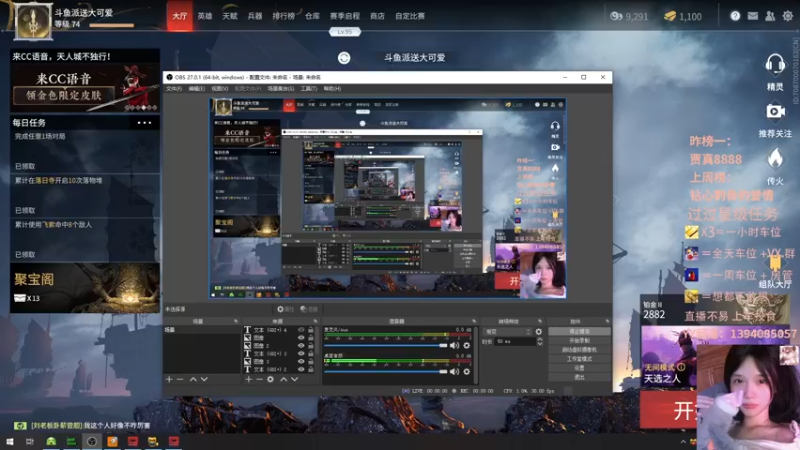This screenshot has width=800, height=450.
Task: Click the refresh icon beside 斗鱼派送大可爱 title
Action: tap(344, 58)
